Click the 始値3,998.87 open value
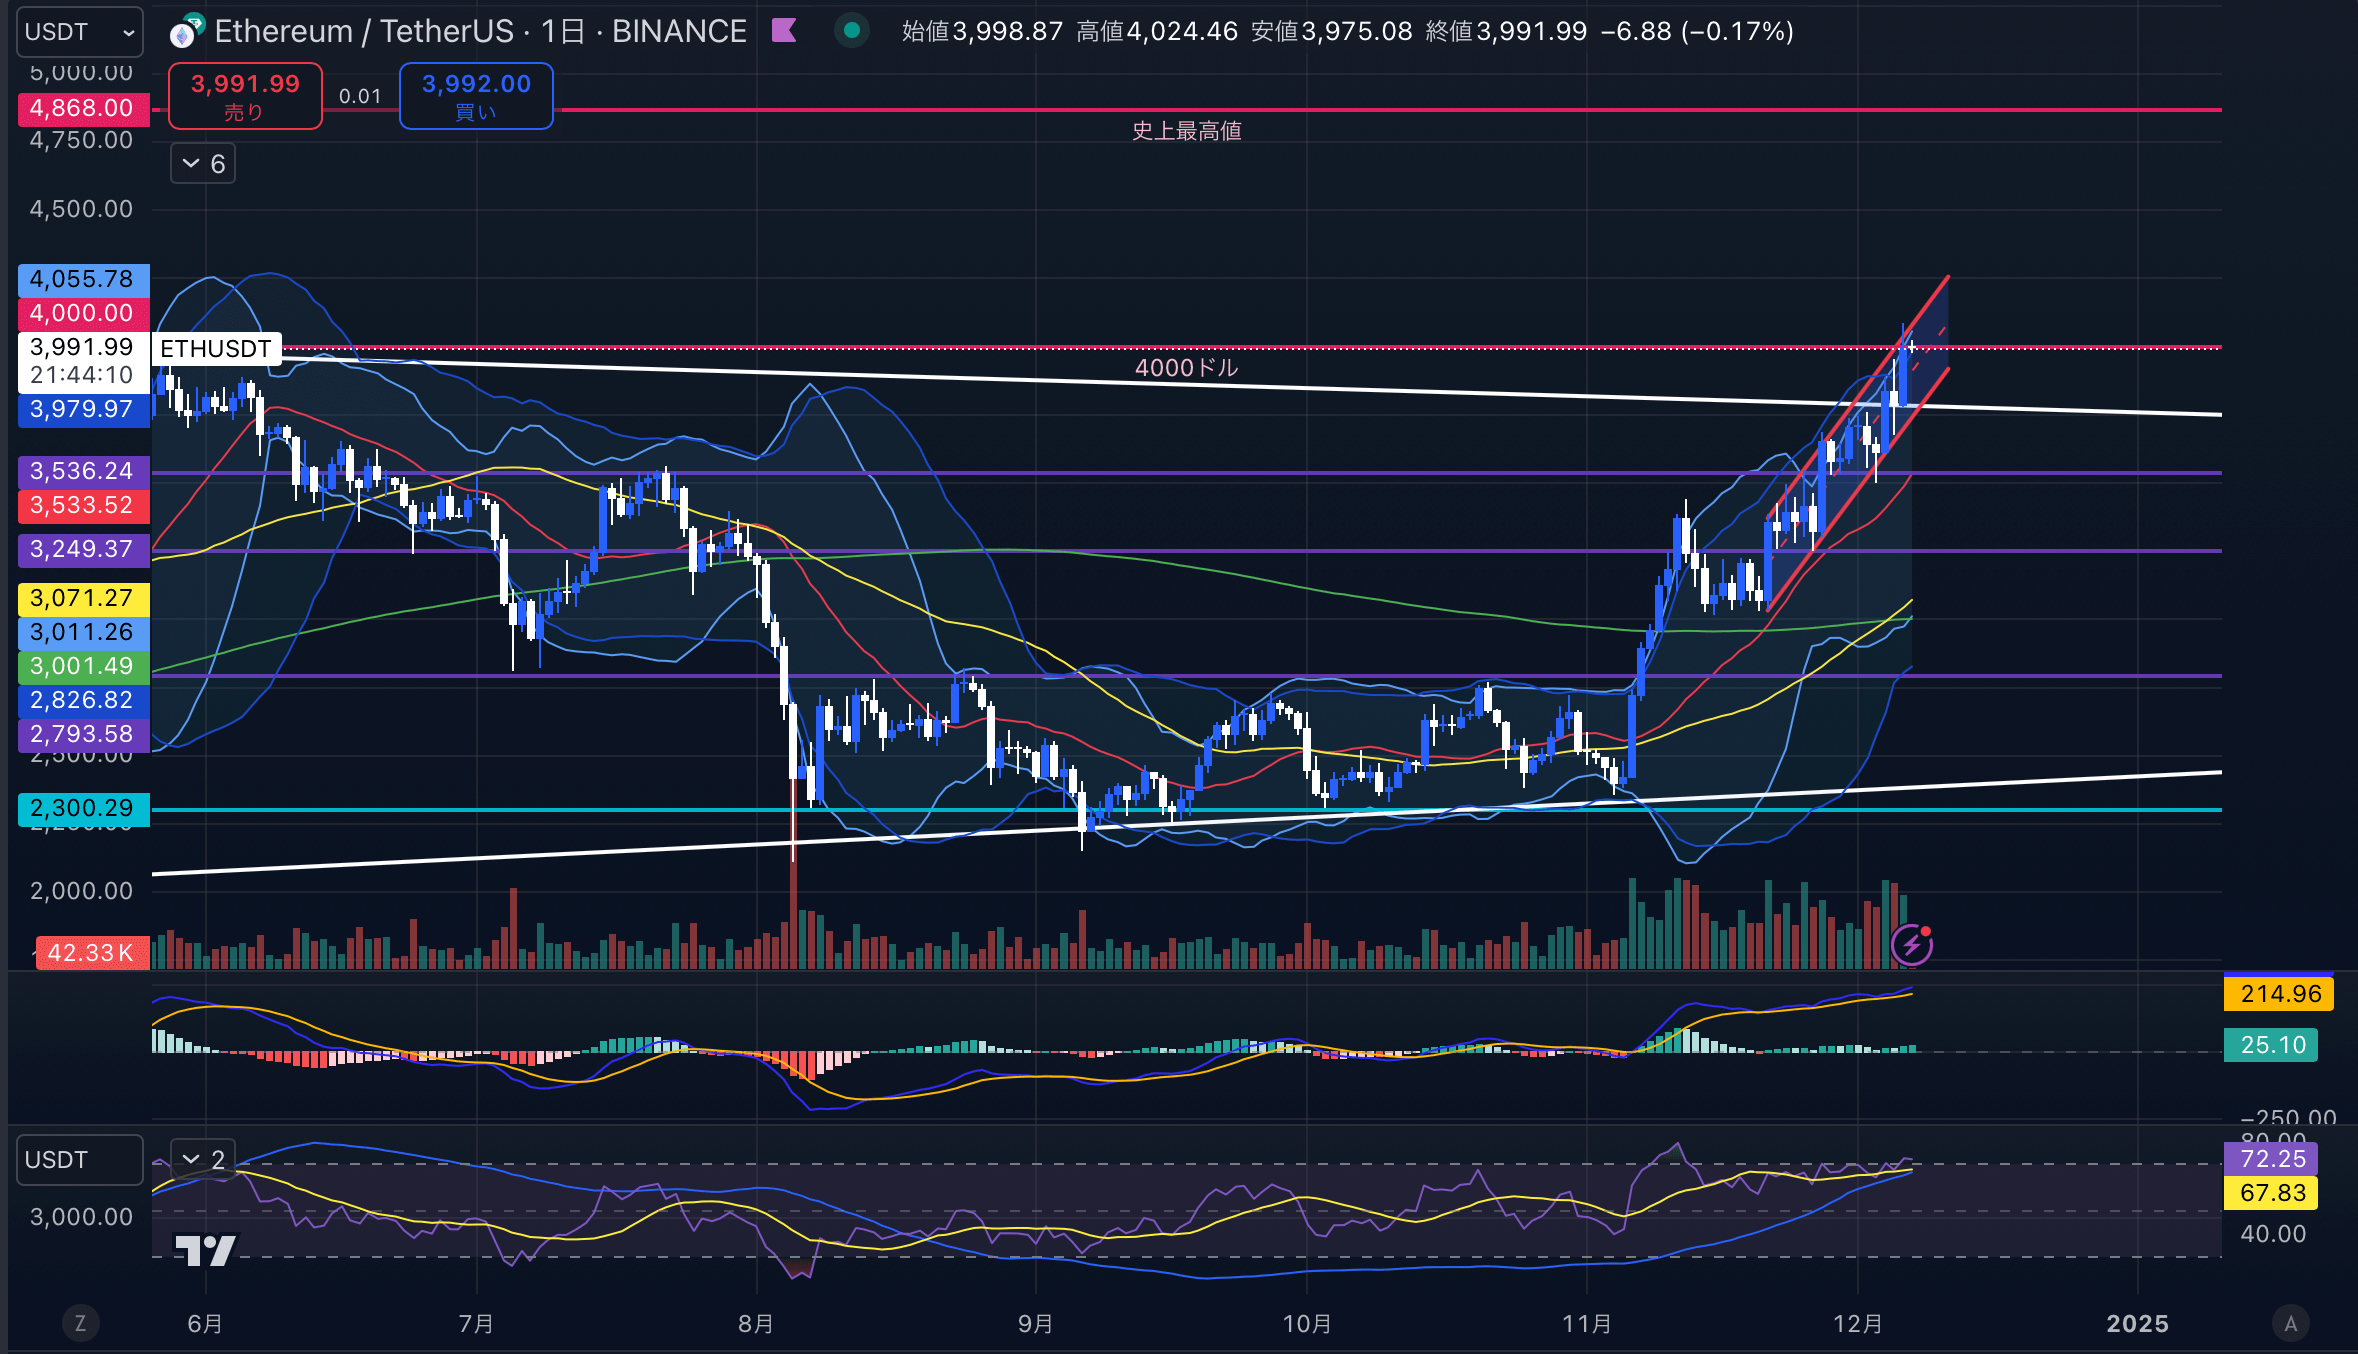The height and width of the screenshot is (1354, 2358). point(982,32)
